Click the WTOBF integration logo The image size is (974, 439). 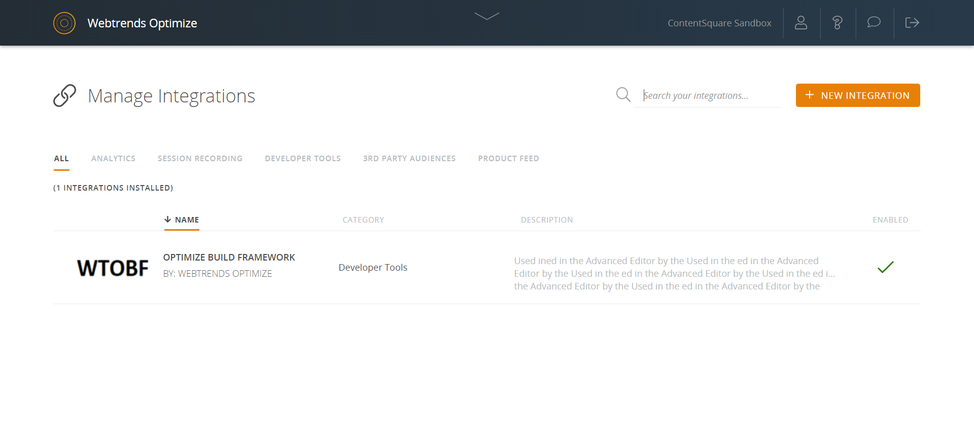112,268
